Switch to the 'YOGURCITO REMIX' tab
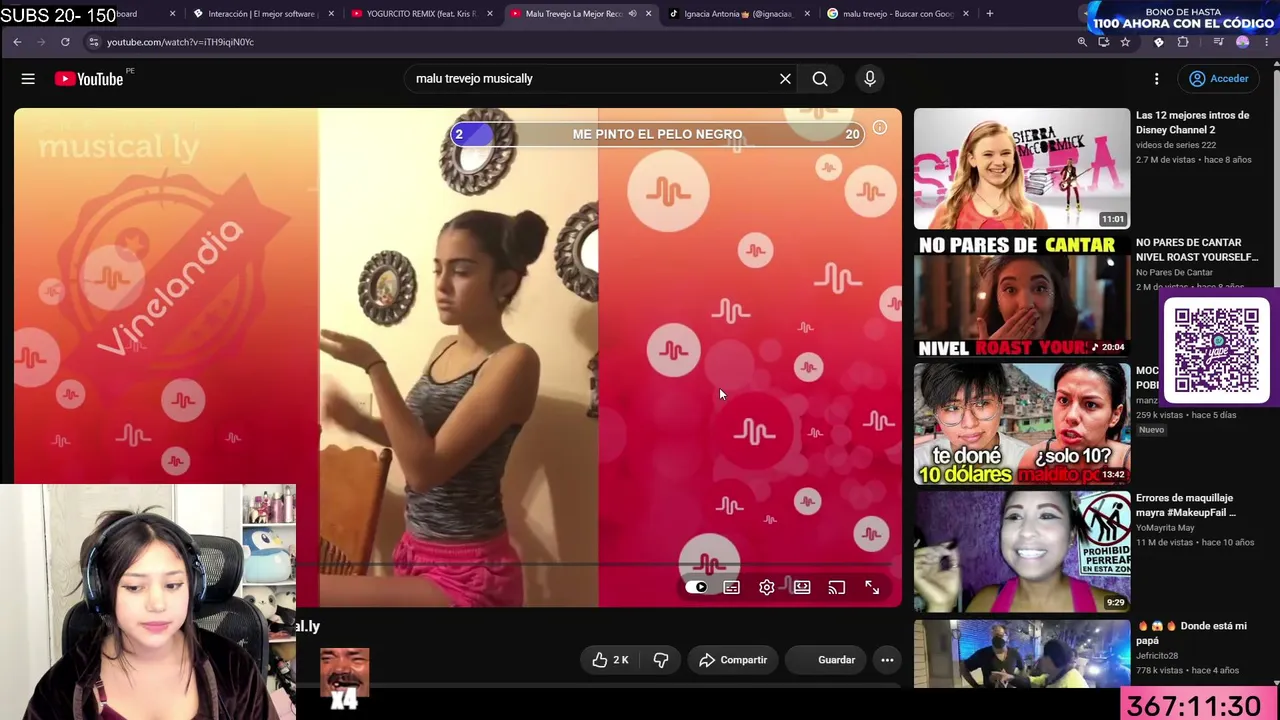1280x720 pixels. click(421, 14)
